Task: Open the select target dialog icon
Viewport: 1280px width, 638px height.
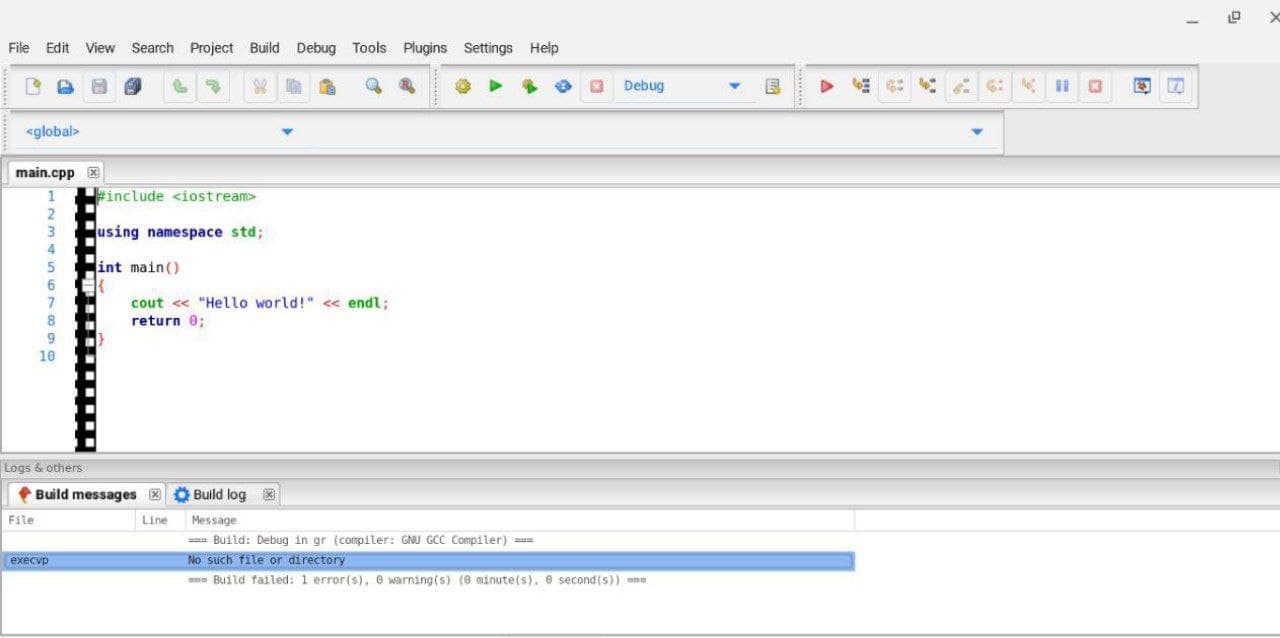Action: (x=772, y=86)
